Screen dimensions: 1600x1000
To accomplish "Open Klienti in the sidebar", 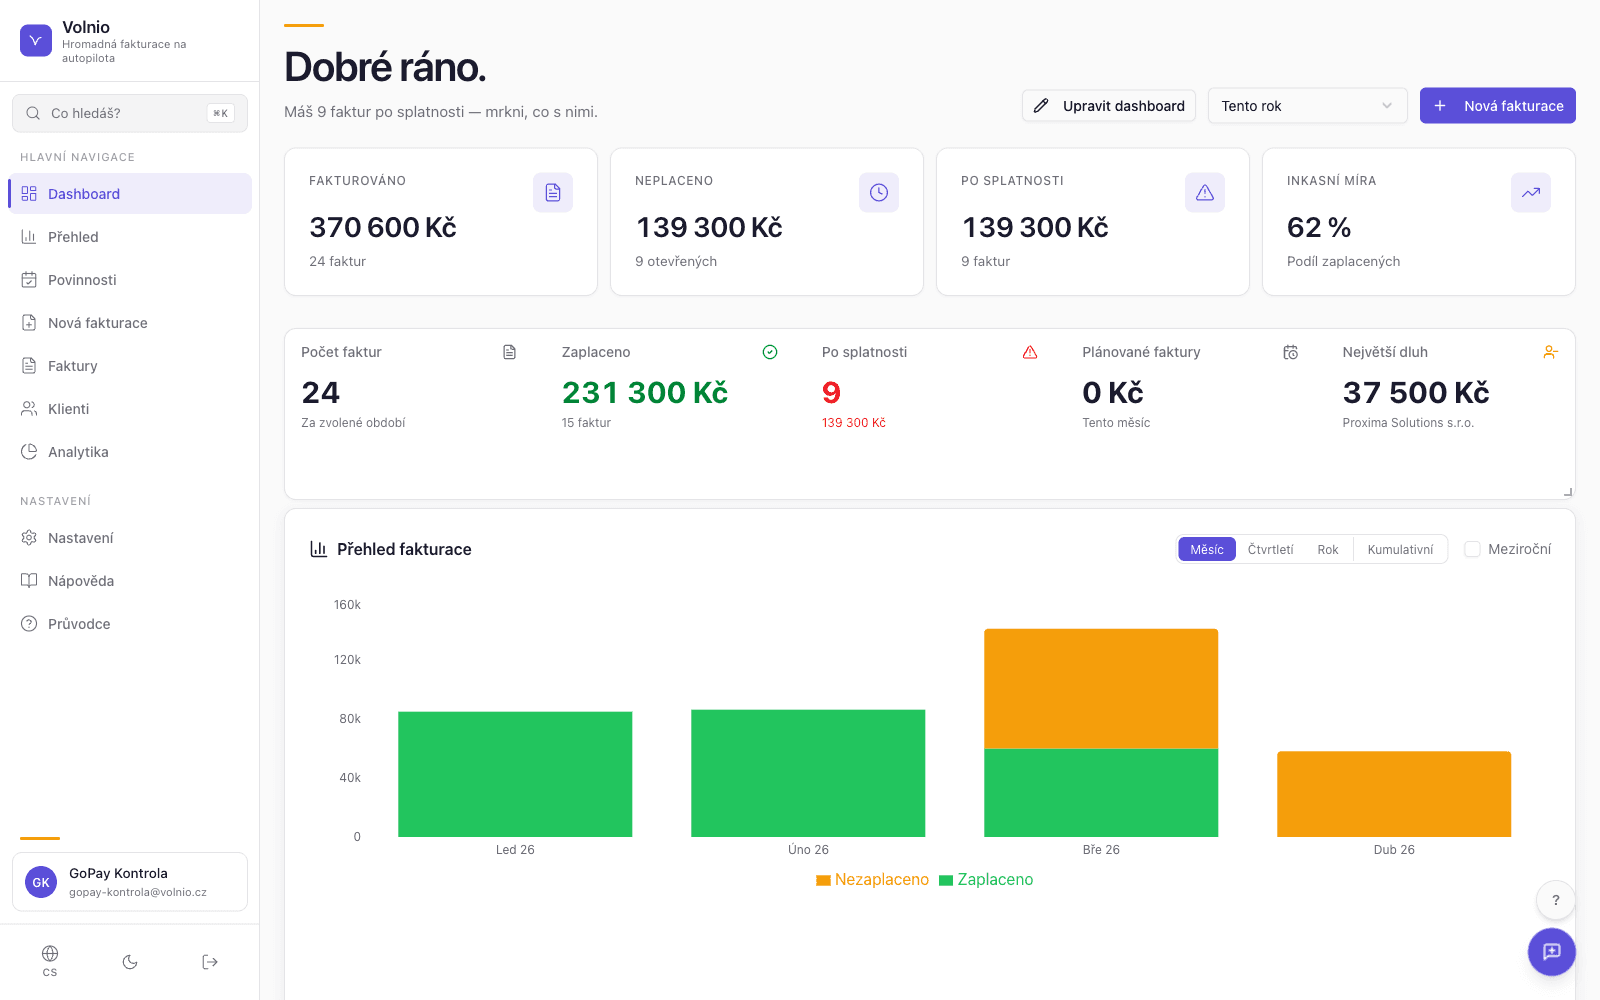I will coord(130,409).
